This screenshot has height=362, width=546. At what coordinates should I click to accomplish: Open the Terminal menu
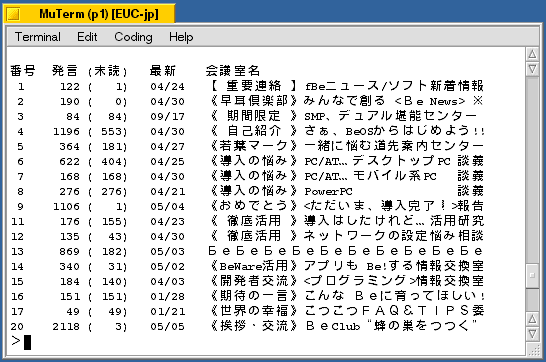(x=38, y=37)
